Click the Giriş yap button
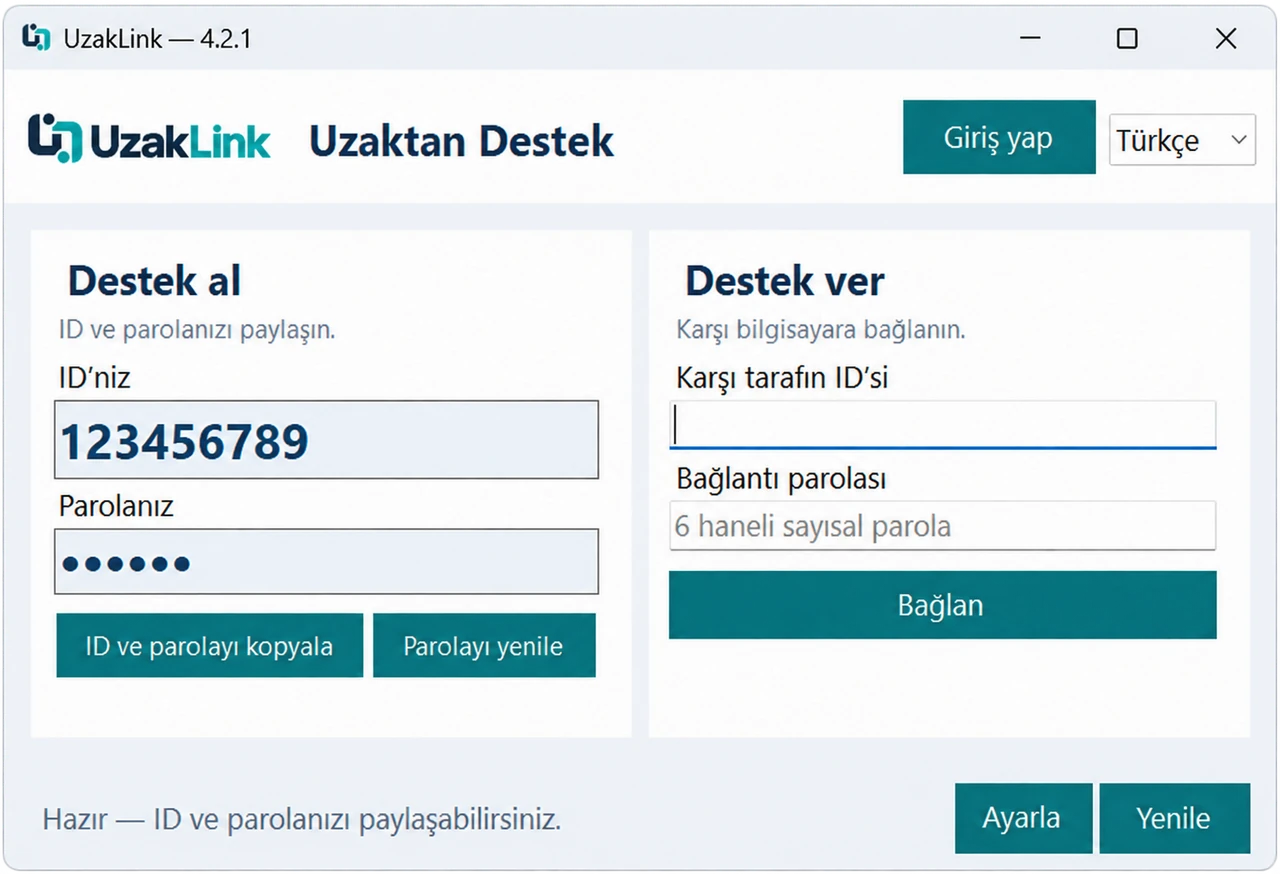Screen dimensions: 1280x874 coord(999,137)
